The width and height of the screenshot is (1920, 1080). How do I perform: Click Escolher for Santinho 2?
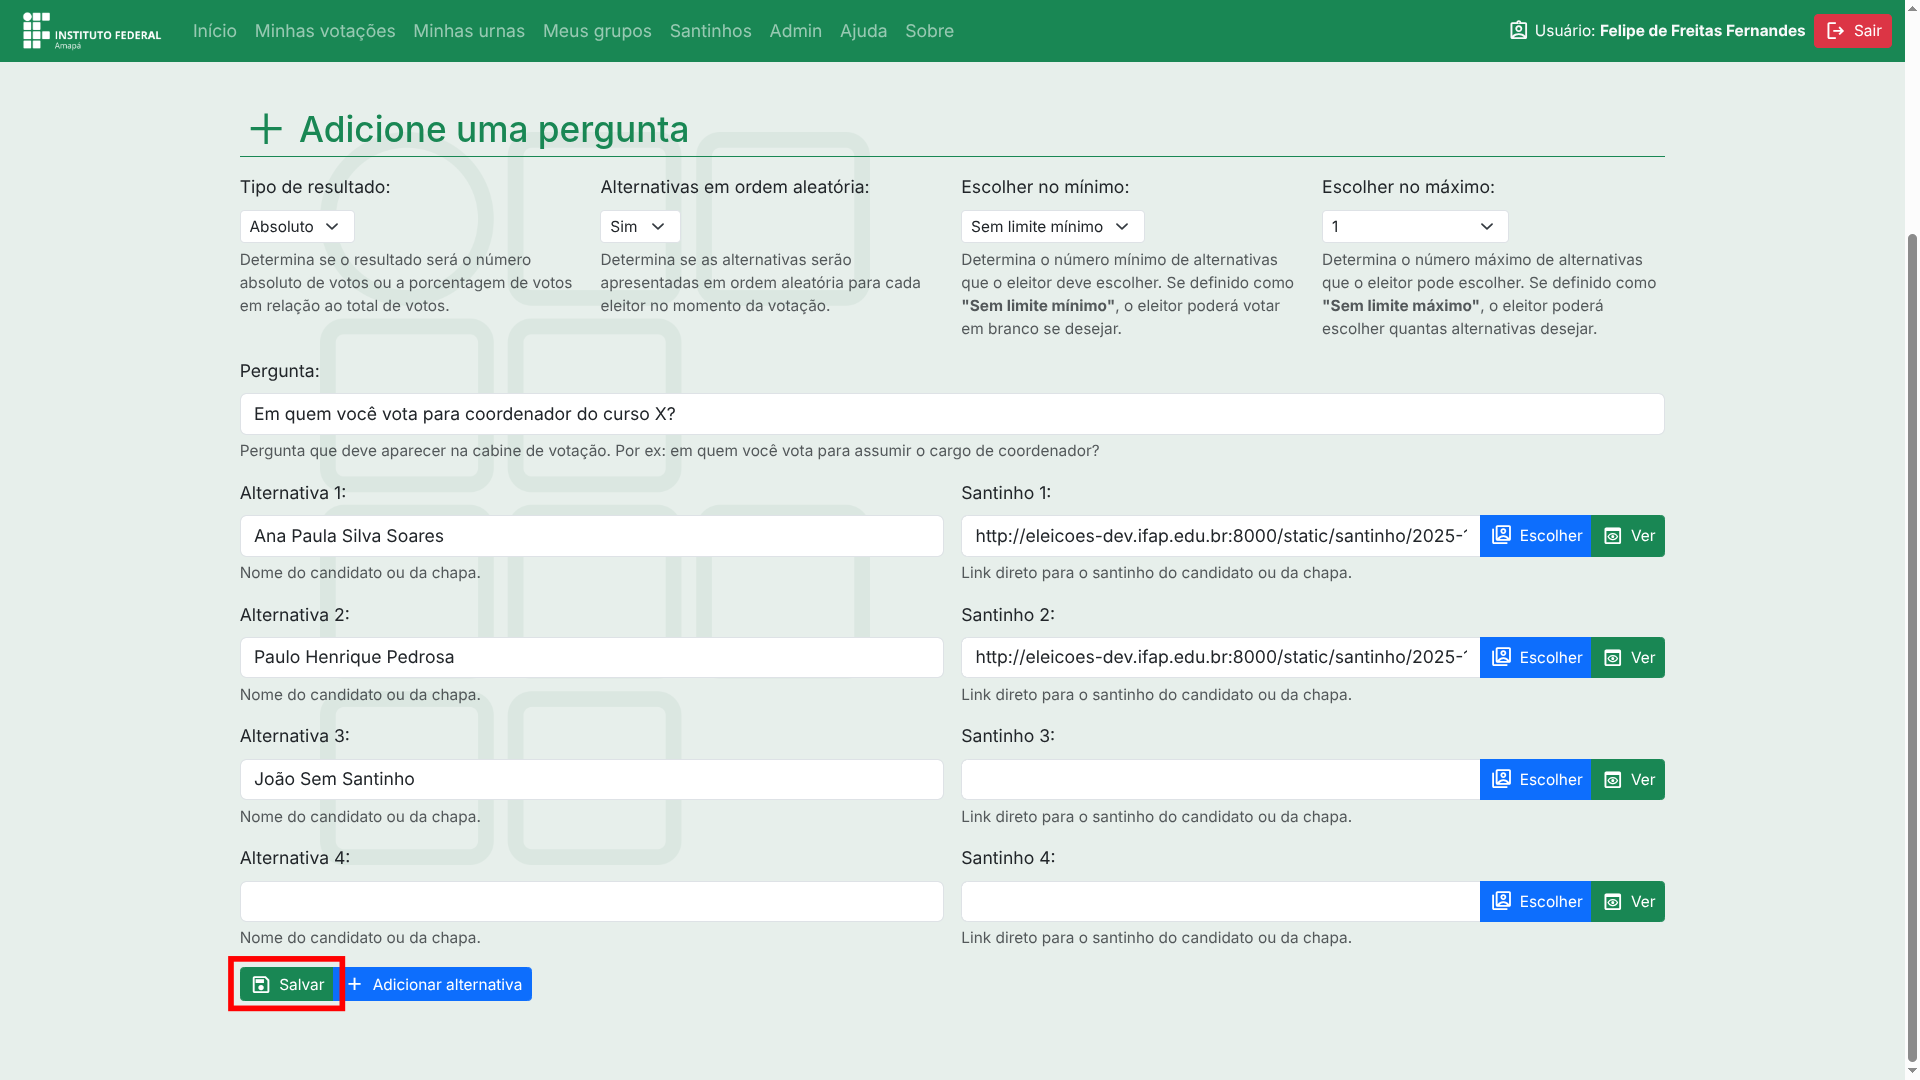(1535, 658)
